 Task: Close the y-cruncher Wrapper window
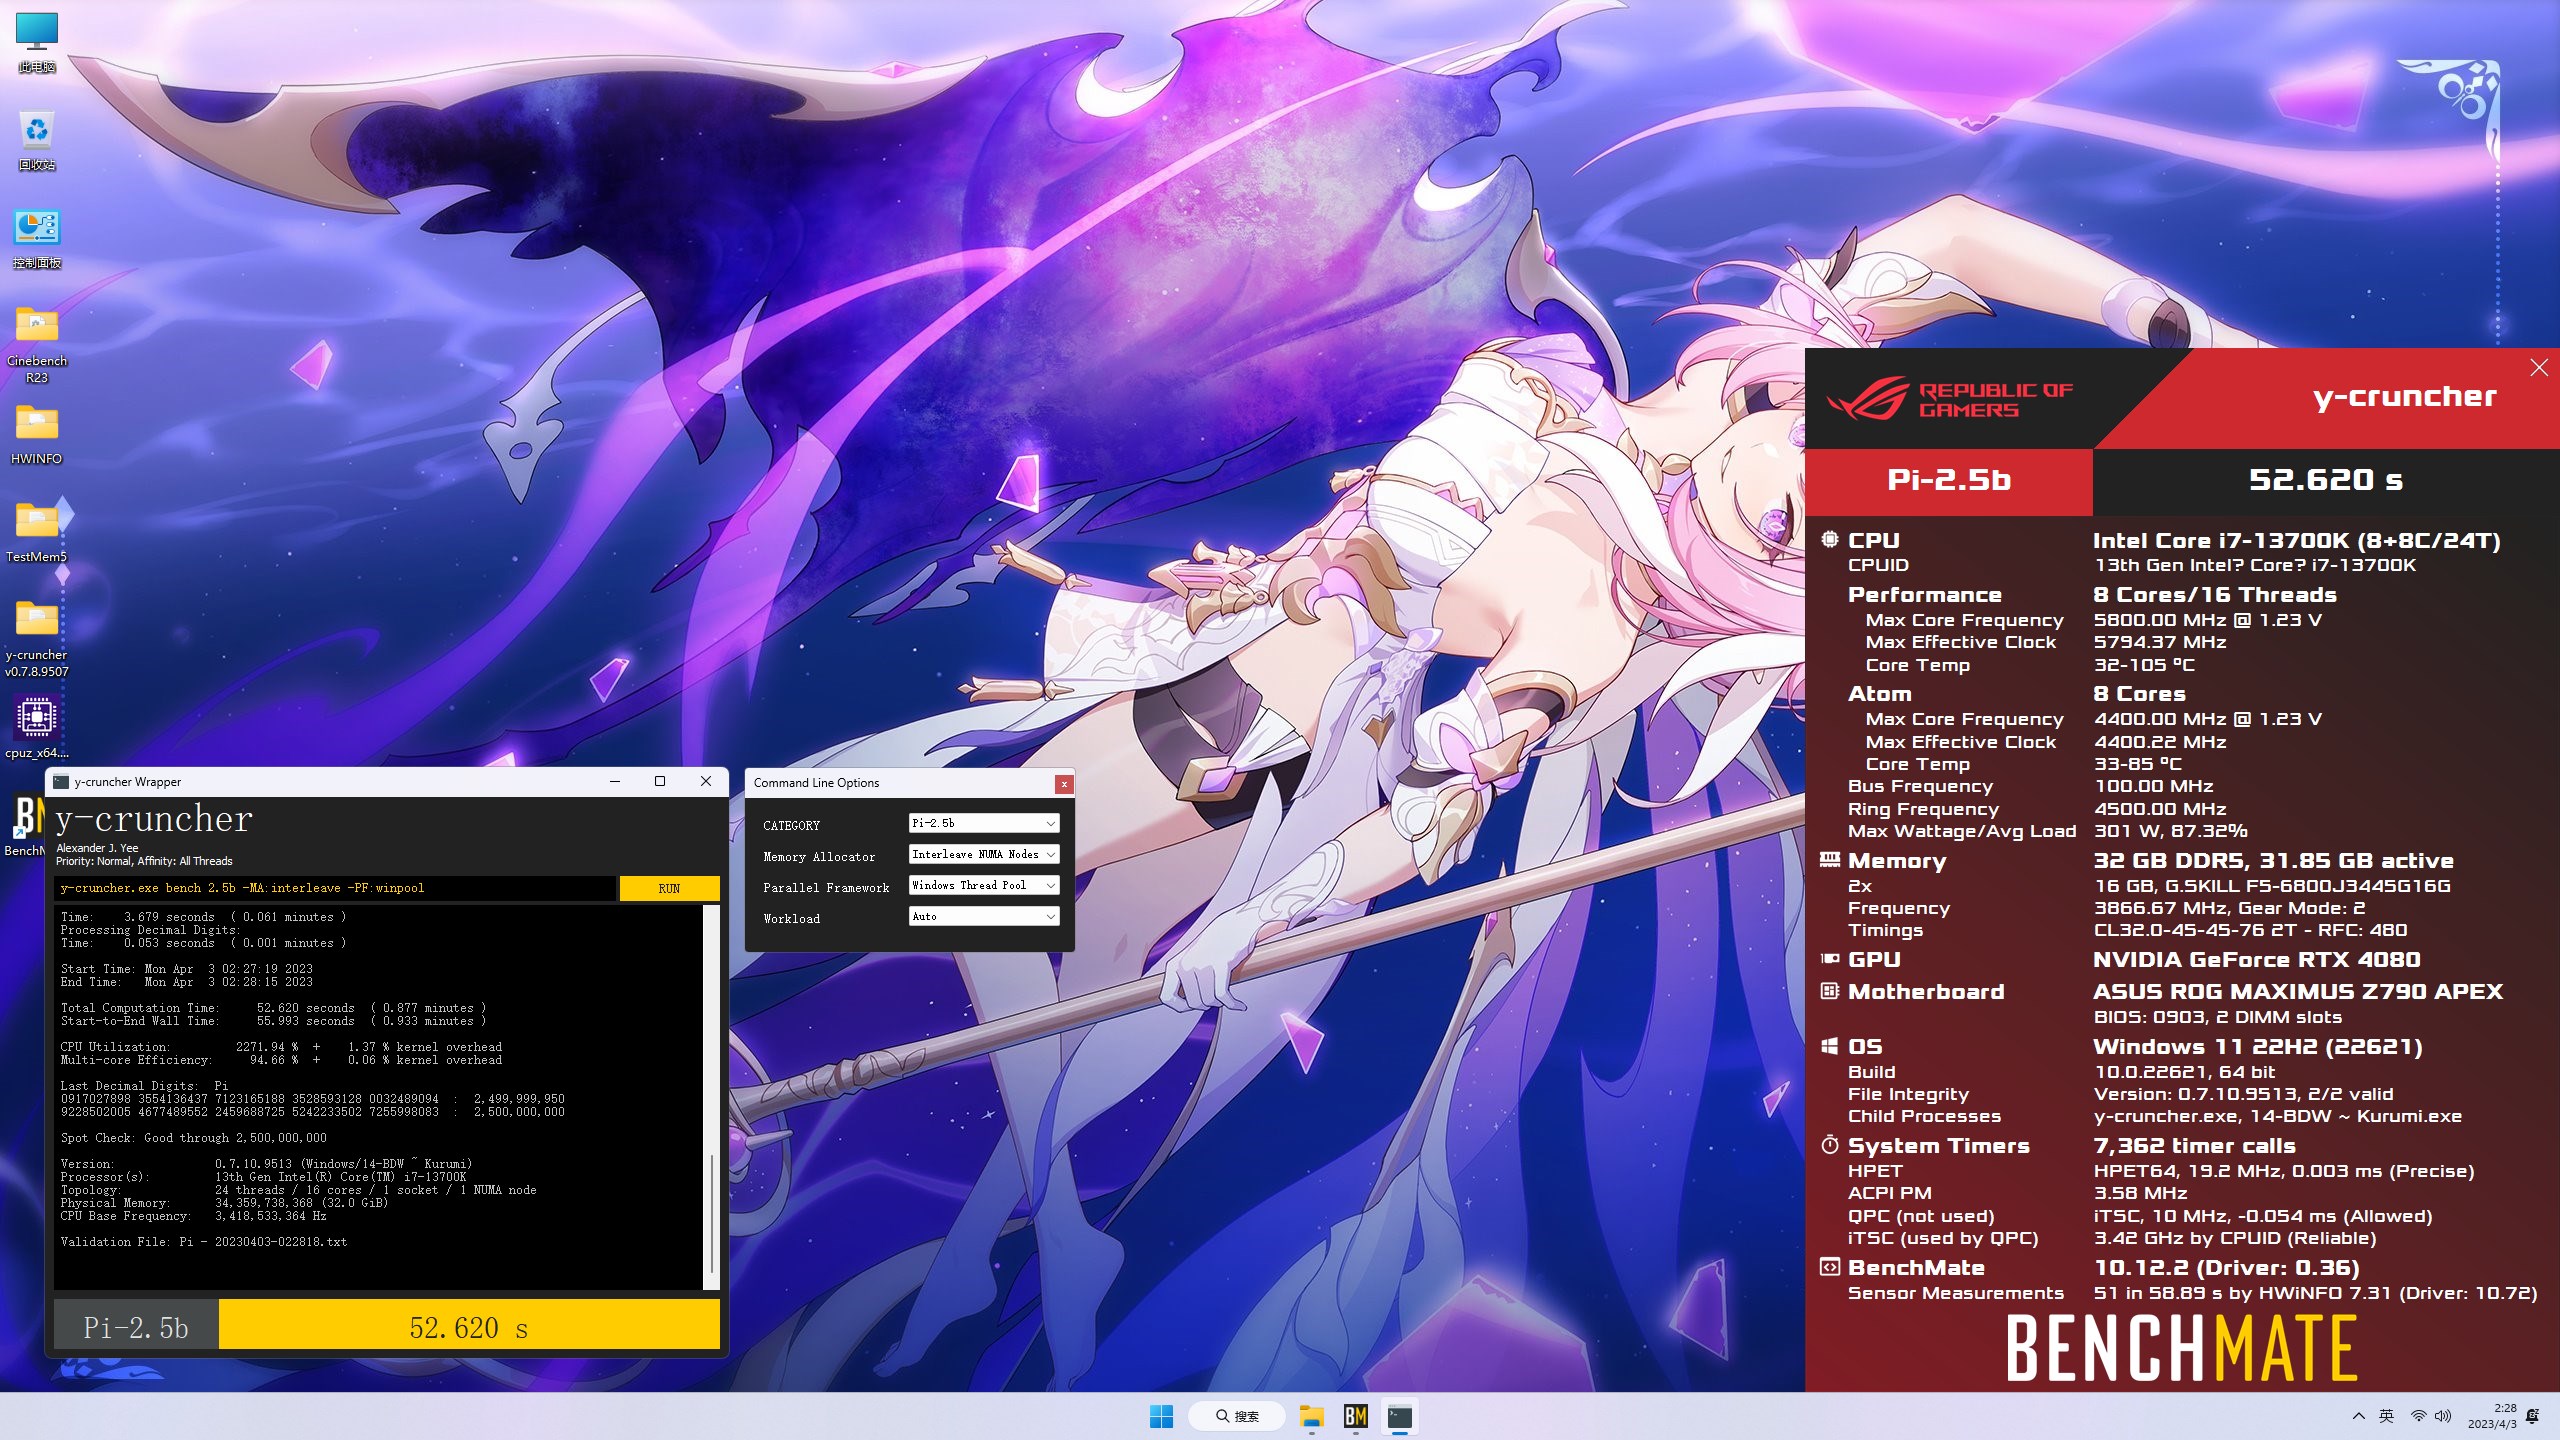(x=706, y=781)
